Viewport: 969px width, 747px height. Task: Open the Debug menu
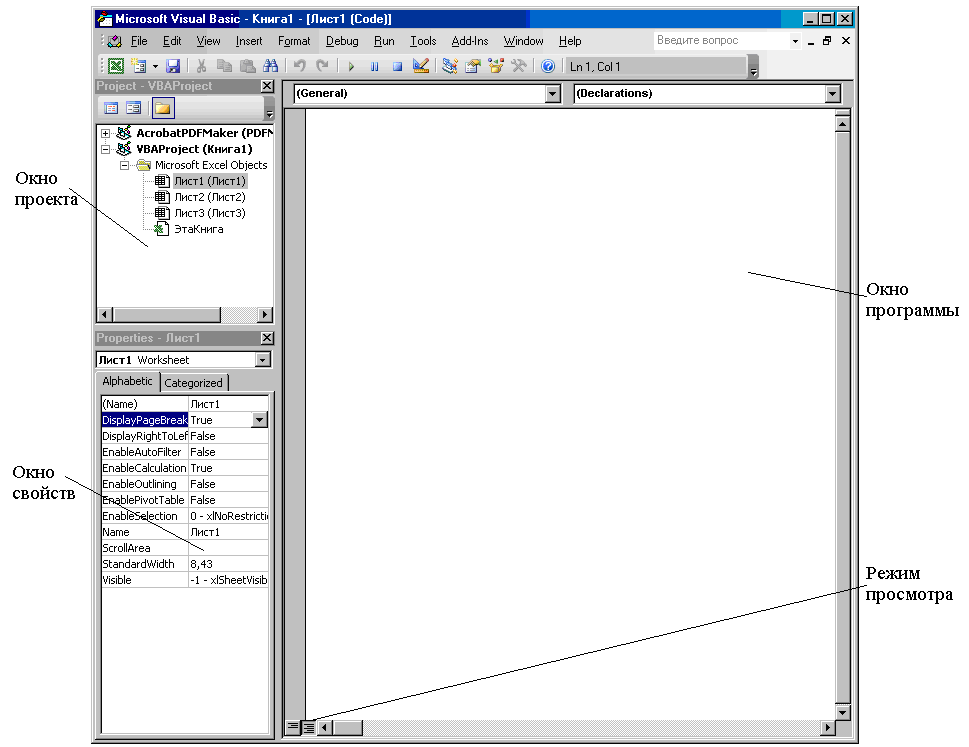click(342, 41)
